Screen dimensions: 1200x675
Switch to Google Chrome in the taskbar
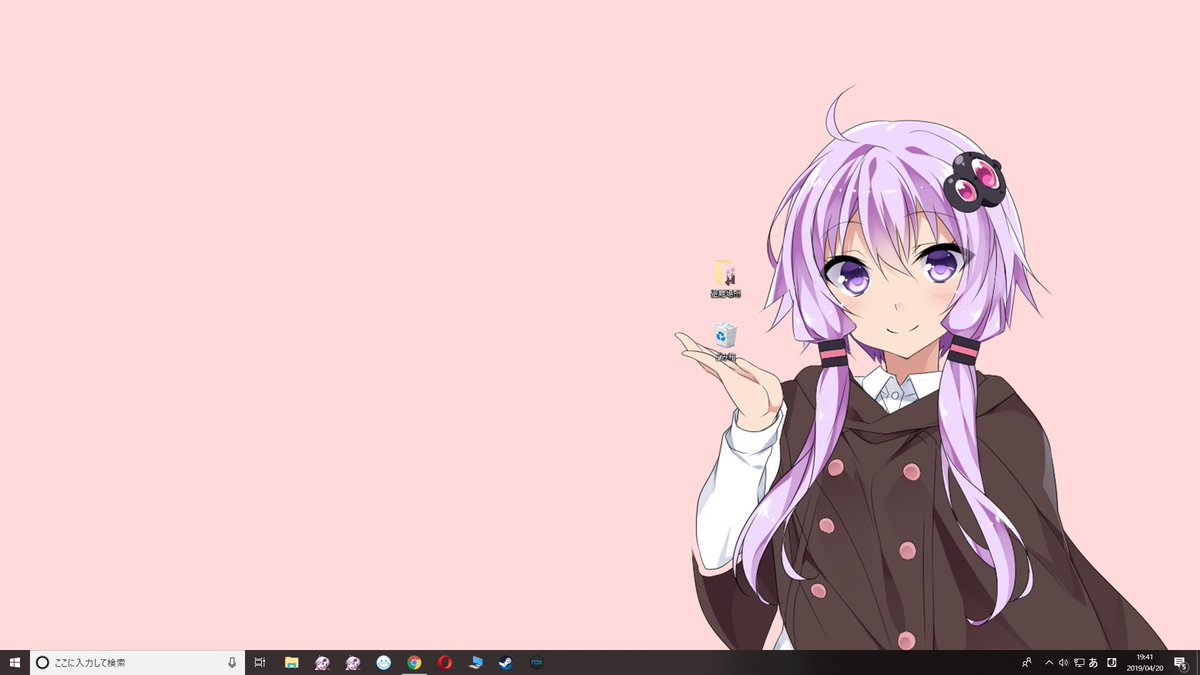tap(414, 662)
